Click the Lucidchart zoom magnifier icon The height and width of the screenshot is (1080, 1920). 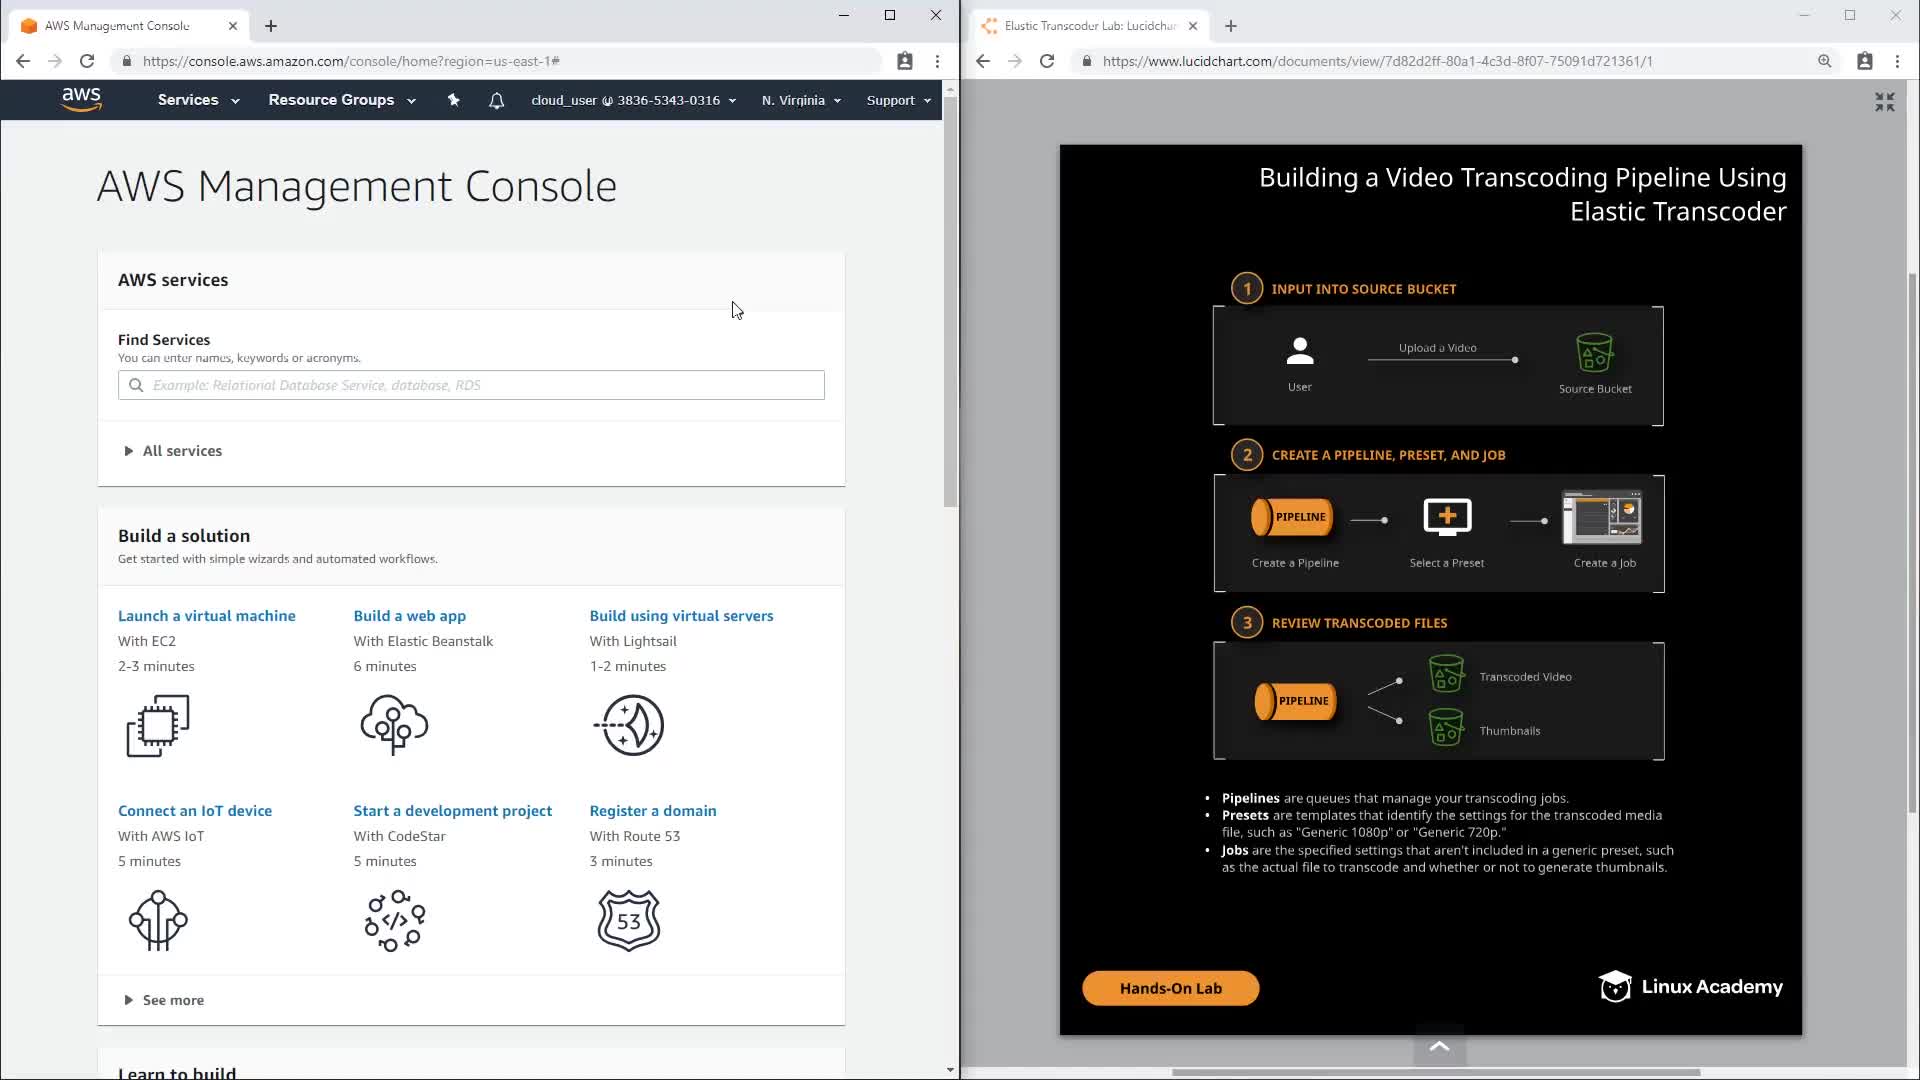tap(1824, 61)
